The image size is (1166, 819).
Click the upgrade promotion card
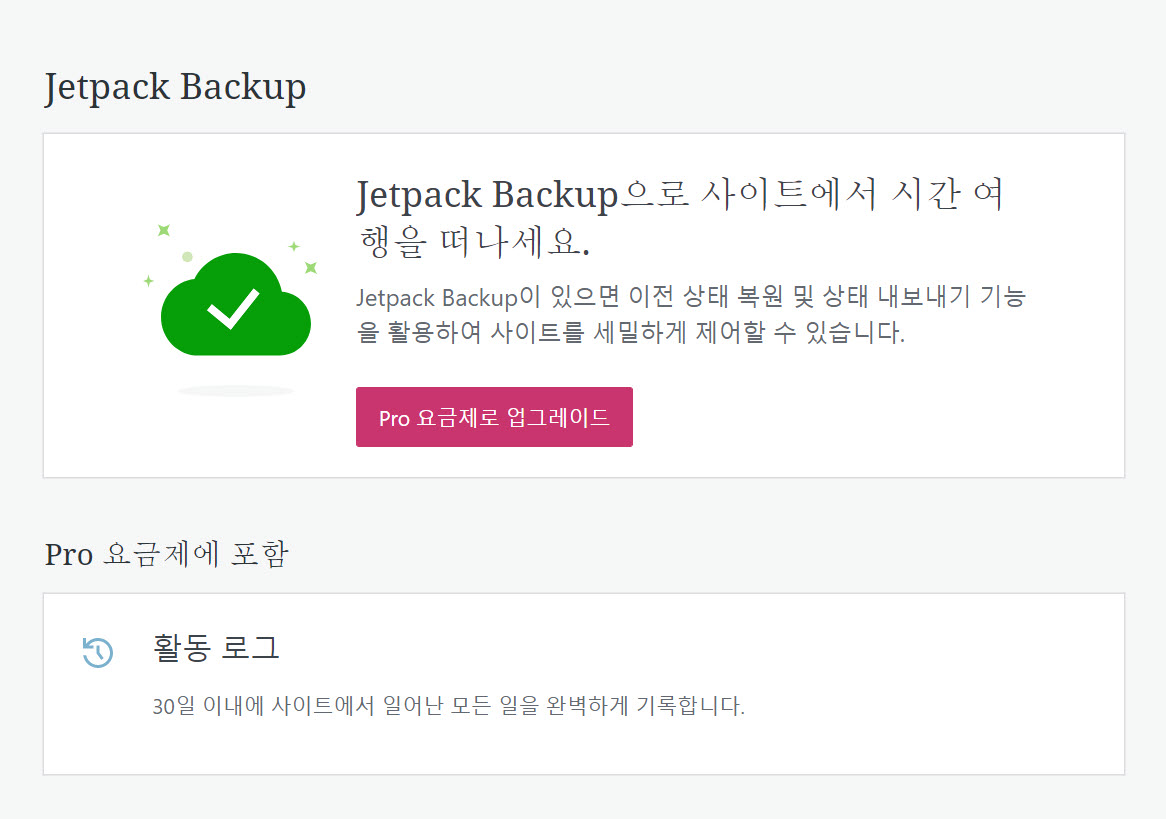tap(583, 305)
